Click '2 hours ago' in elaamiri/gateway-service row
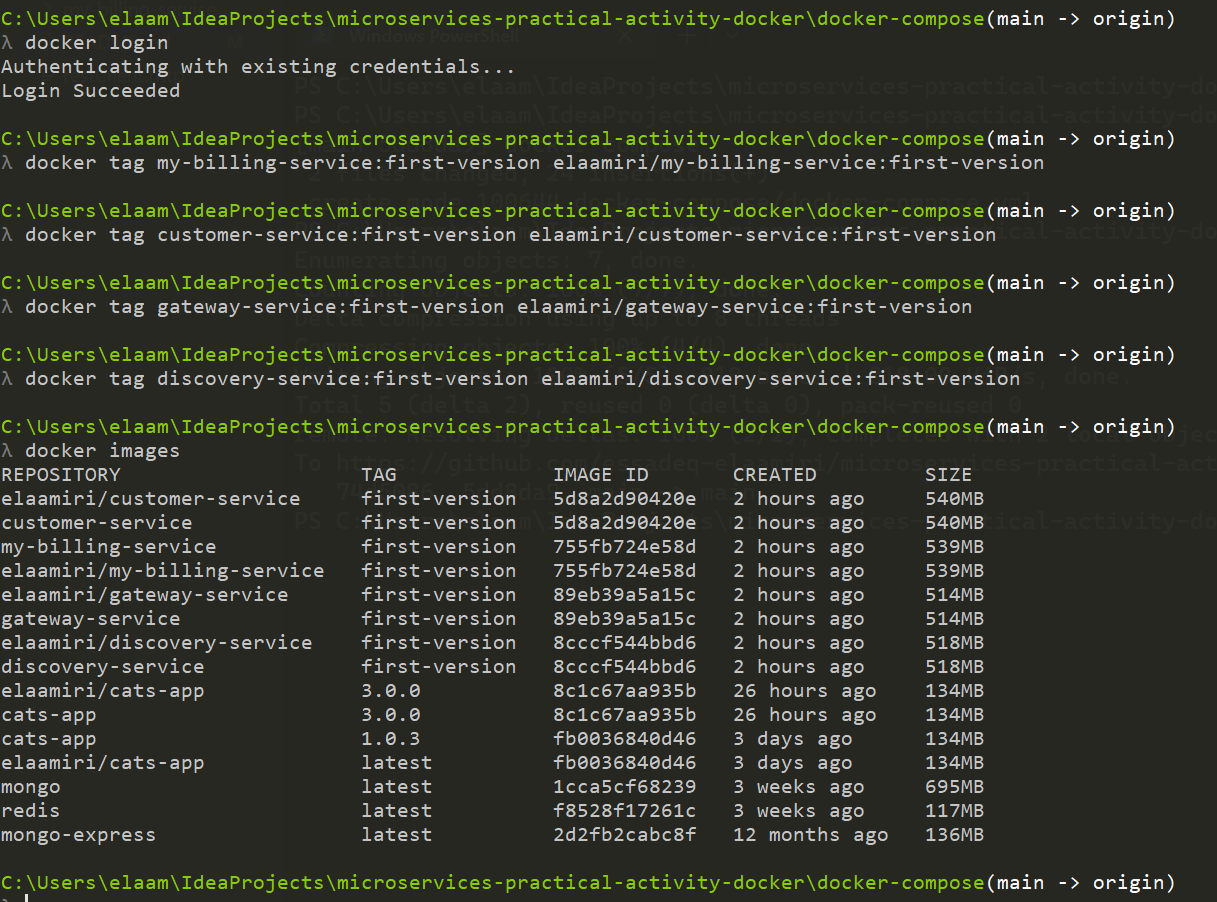The height and width of the screenshot is (902, 1217). [799, 595]
